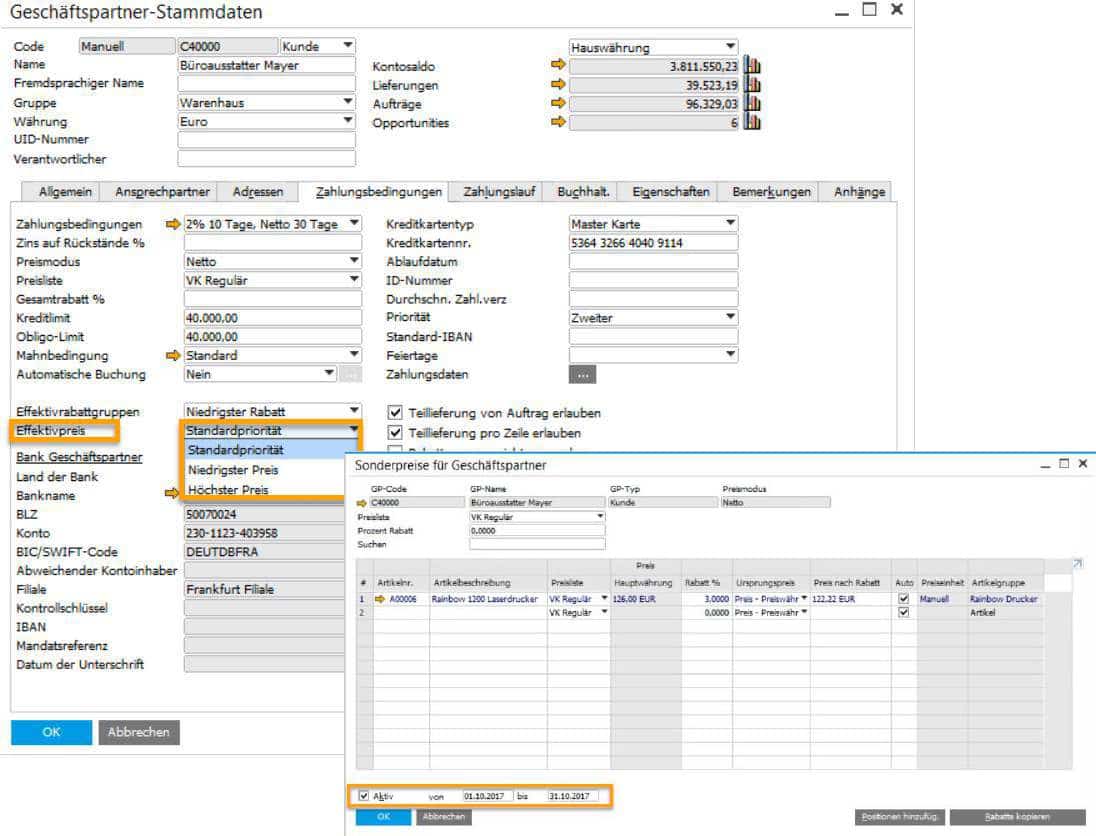Cancel Stammdaten with the Abbrechen button
Viewport: 1096px width, 836px height.
pos(138,733)
